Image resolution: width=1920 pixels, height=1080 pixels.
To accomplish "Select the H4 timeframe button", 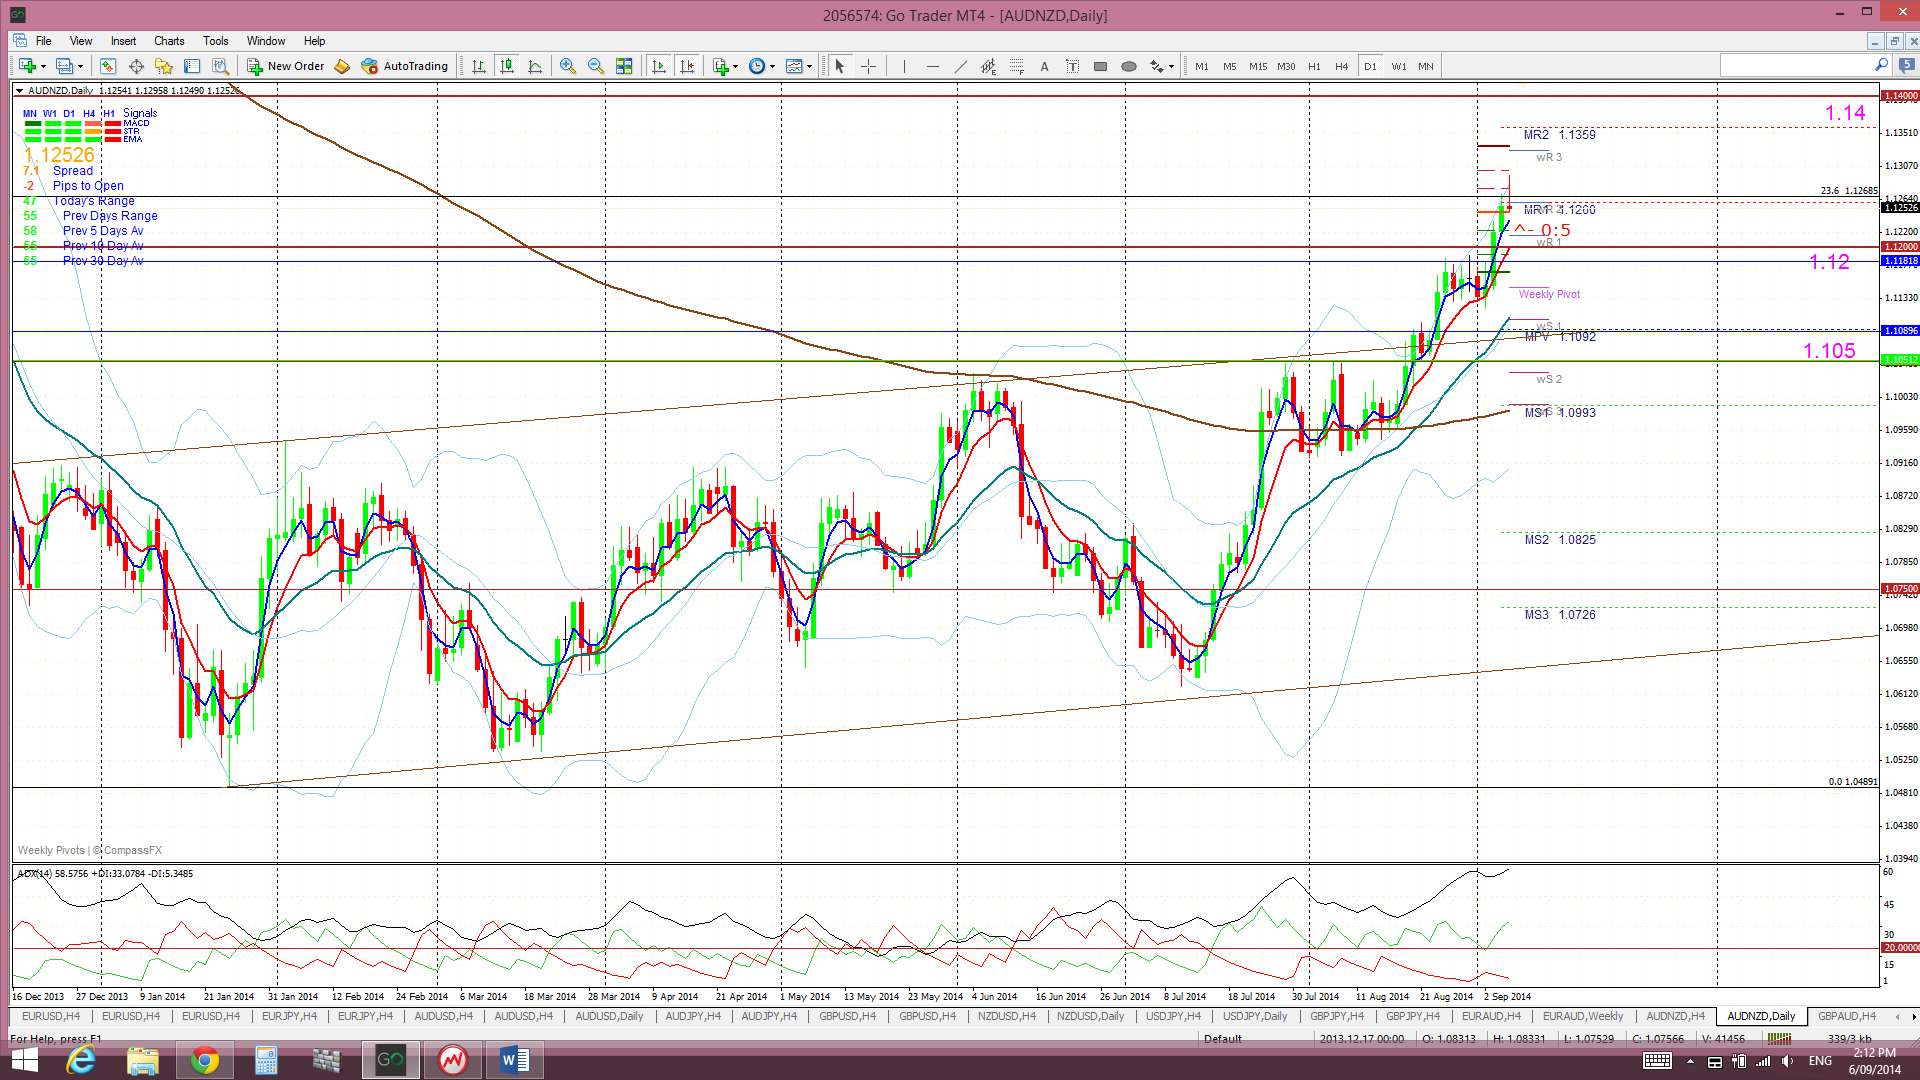I will coord(1342,66).
